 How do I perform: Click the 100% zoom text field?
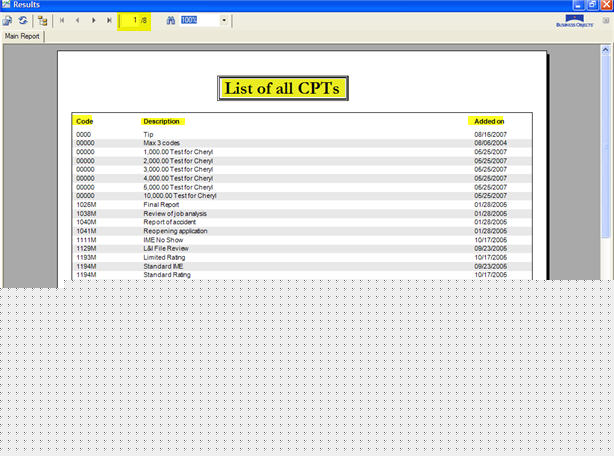click(x=200, y=20)
